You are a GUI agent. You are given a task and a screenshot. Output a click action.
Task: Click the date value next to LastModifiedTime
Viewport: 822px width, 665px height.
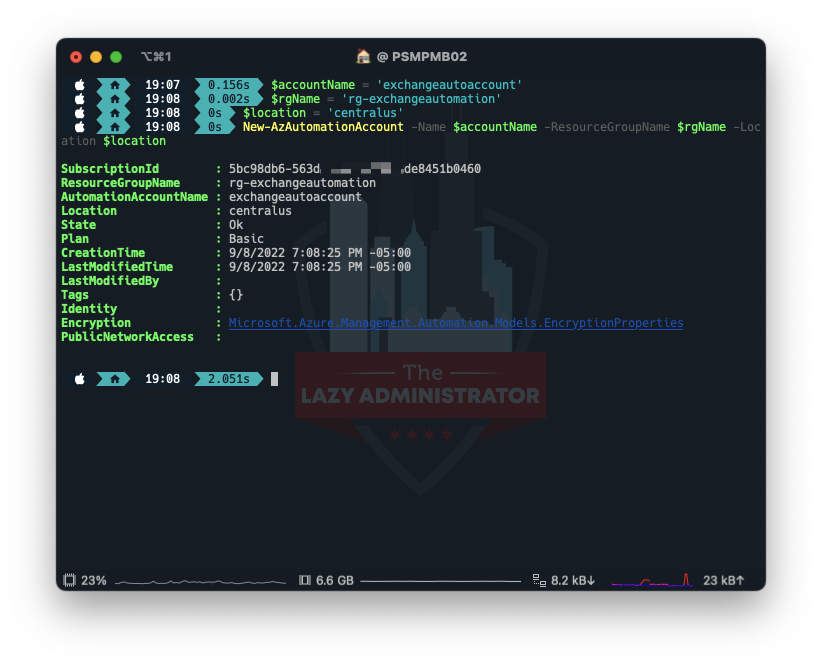coord(320,267)
